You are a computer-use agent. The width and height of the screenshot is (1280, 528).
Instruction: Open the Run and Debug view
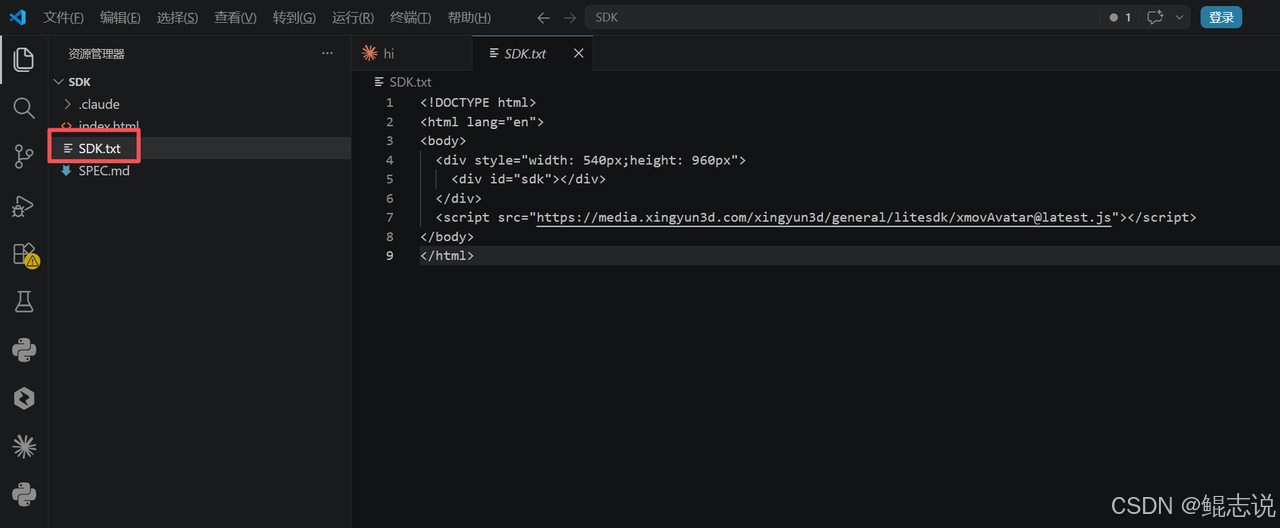pos(24,206)
